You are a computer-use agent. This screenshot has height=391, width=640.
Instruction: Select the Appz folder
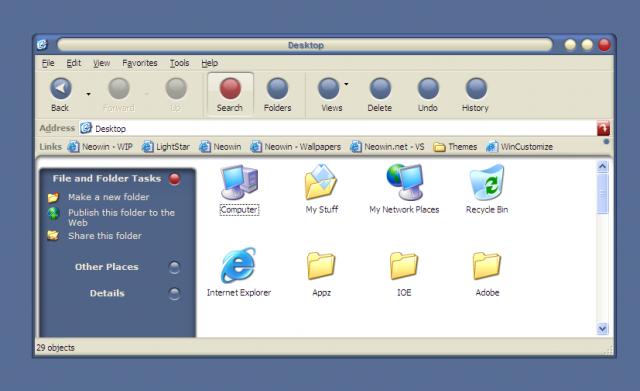click(322, 274)
